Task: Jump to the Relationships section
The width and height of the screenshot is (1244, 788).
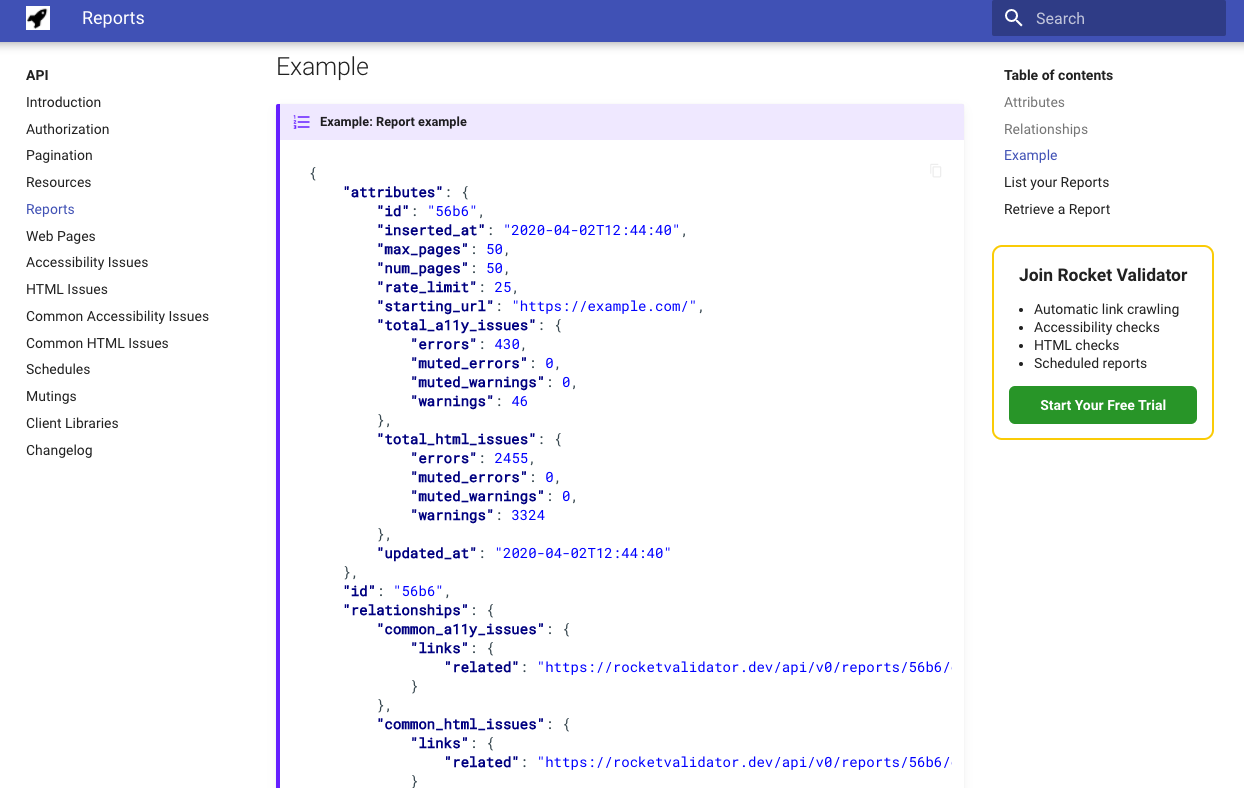Action: 1045,129
